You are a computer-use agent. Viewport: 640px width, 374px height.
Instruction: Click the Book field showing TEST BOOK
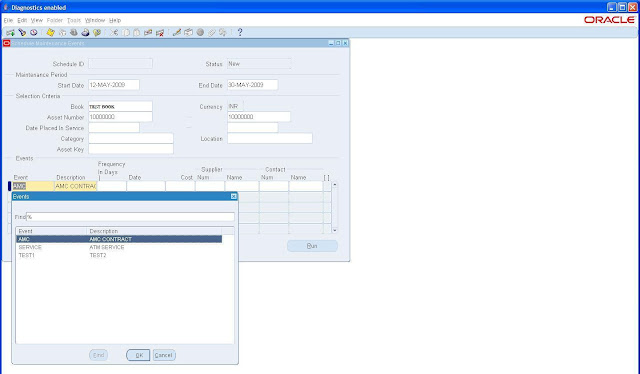coord(120,106)
